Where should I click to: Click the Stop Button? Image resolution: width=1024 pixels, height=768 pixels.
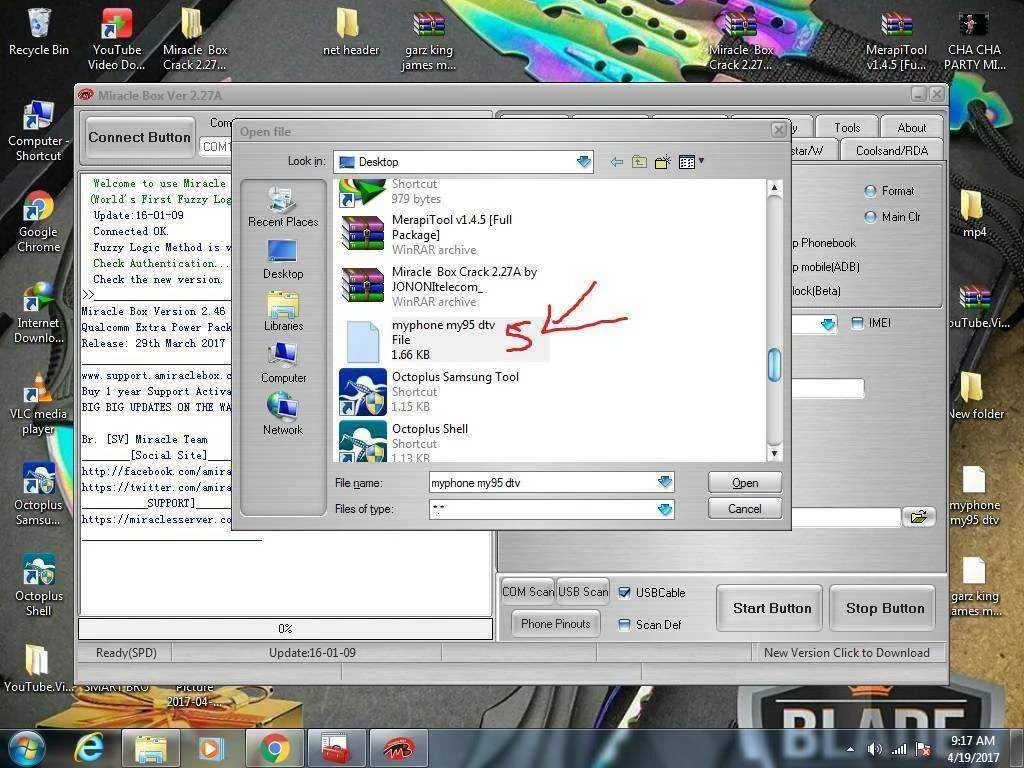[x=885, y=608]
